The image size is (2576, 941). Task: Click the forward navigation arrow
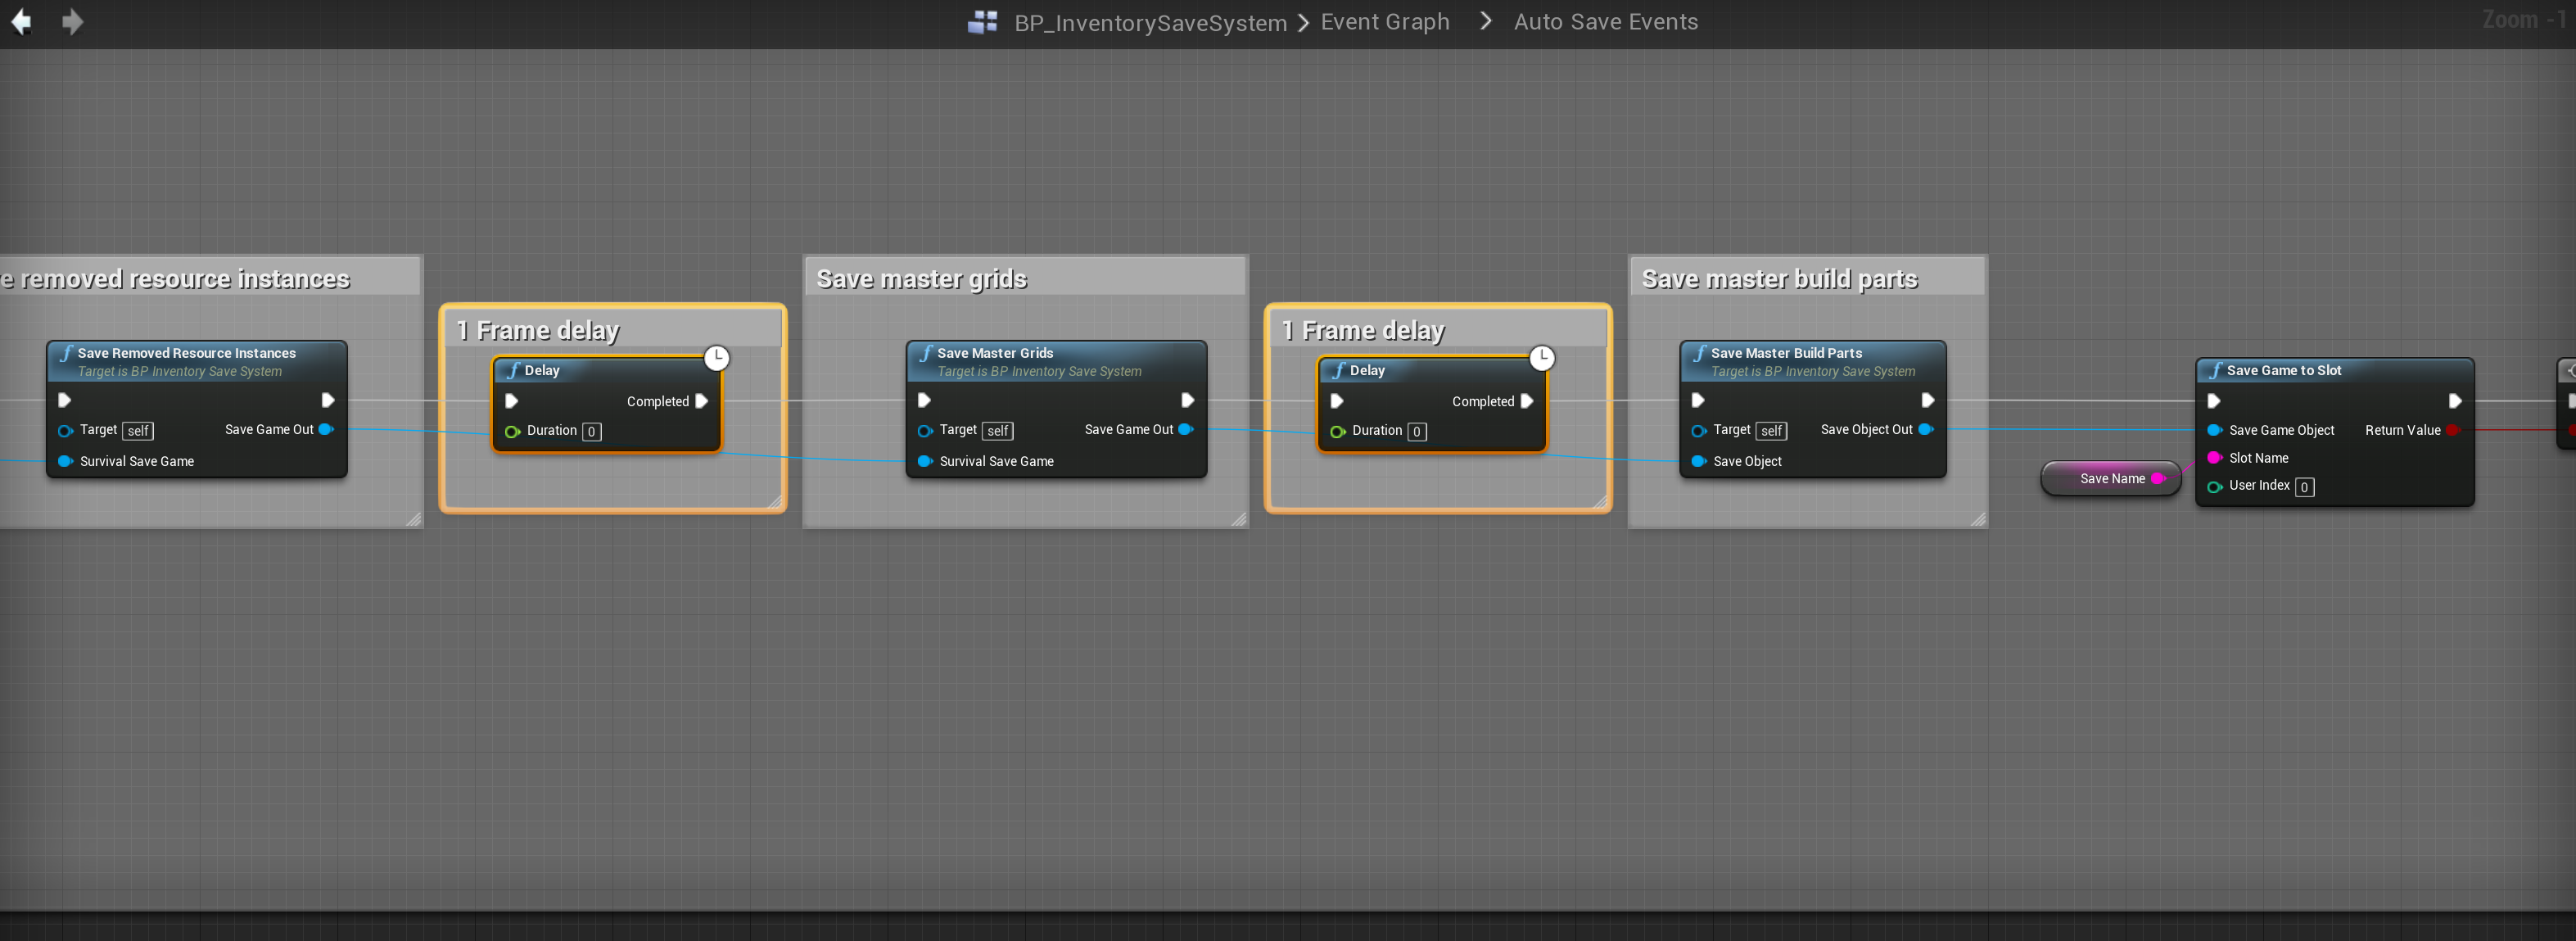[x=72, y=22]
